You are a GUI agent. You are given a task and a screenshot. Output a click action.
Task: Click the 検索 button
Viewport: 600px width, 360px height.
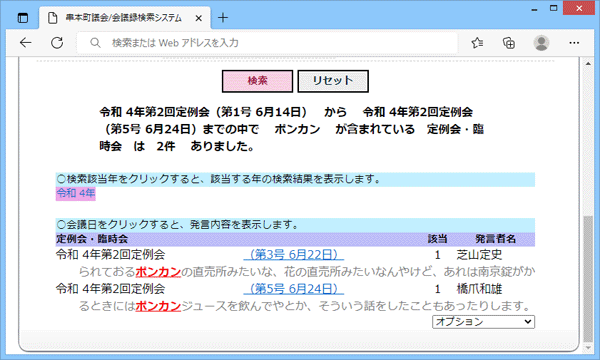258,81
